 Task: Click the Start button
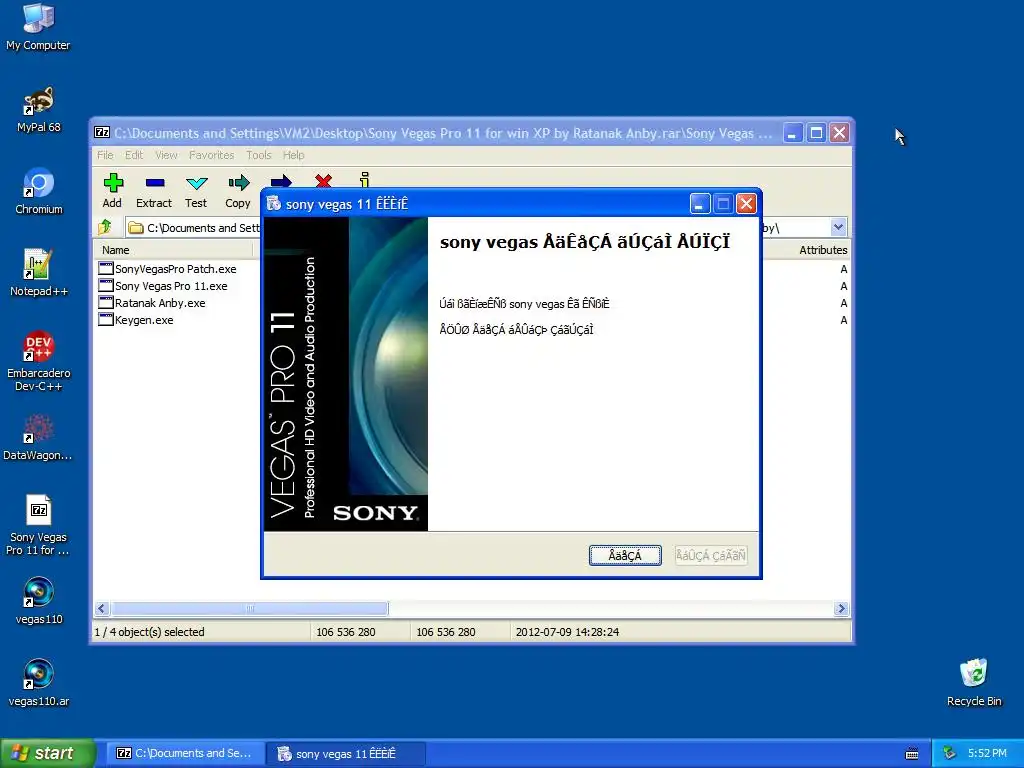coord(48,753)
